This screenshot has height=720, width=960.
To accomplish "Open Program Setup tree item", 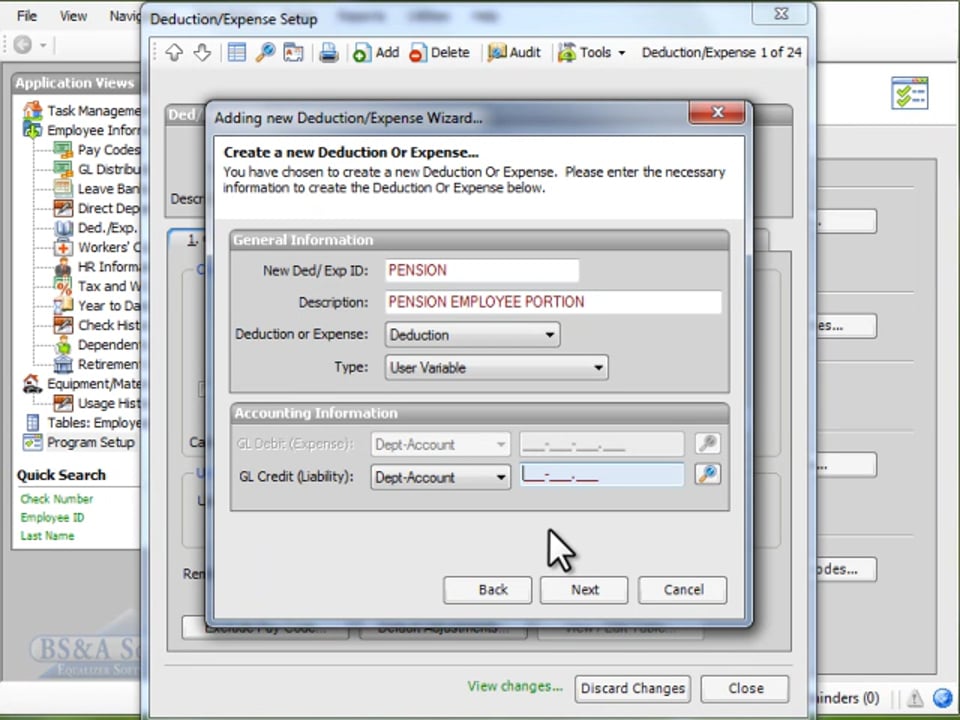I will point(79,442).
